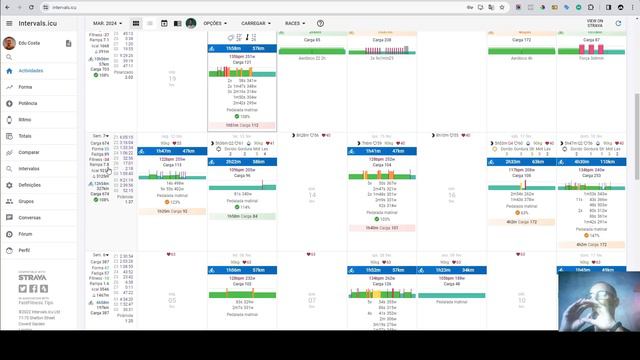Open the Forma chart icon in sidebar
The height and width of the screenshot is (360, 640).
[x=9, y=87]
